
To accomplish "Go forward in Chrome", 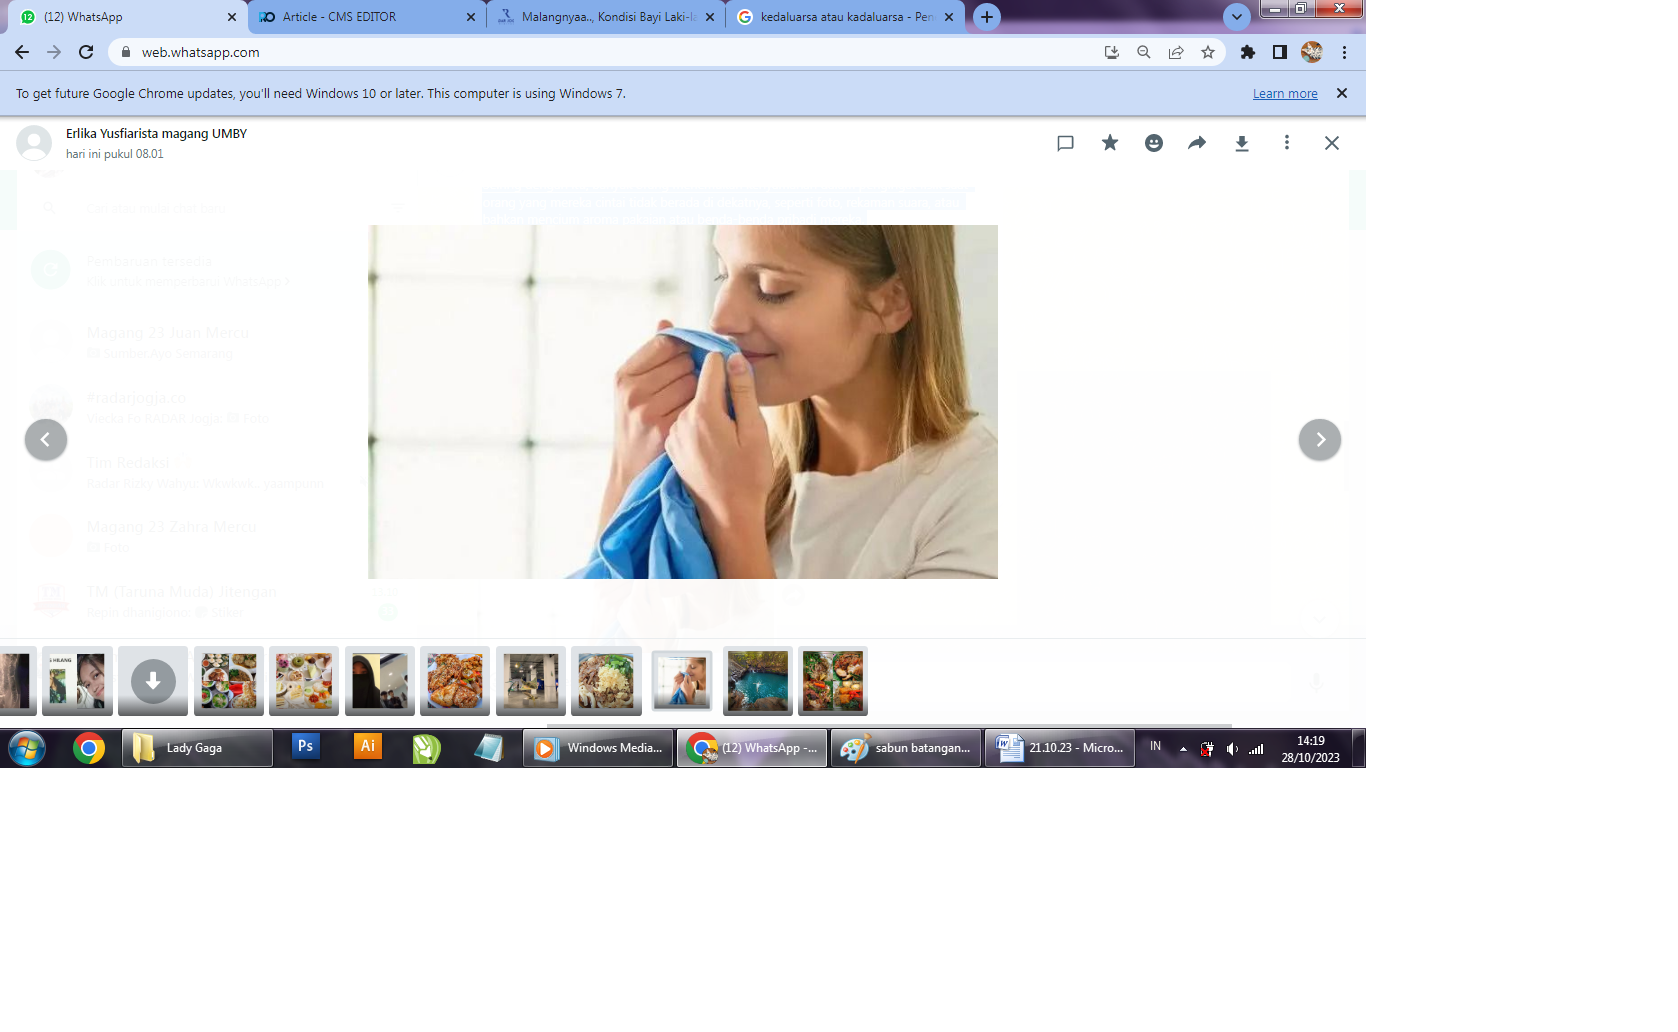I will [54, 52].
